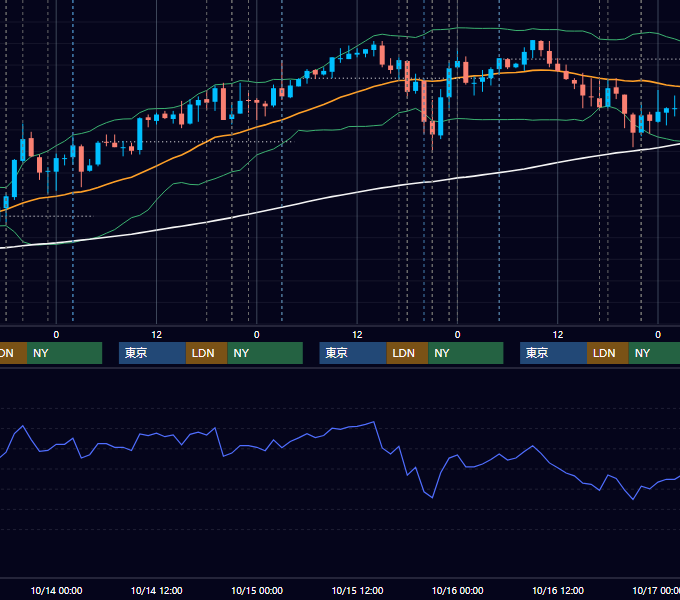Click the 10/14 00:00 date label
Viewport: 680px width, 600px height.
[56, 590]
